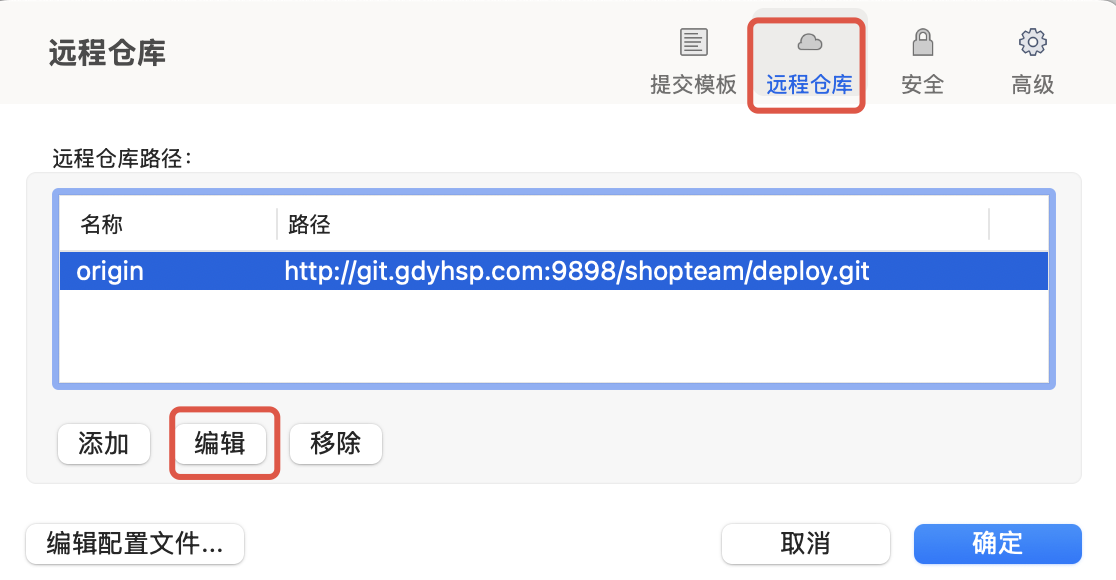This screenshot has height=580, width=1116.
Task: Click the commit template document icon
Action: click(x=693, y=42)
